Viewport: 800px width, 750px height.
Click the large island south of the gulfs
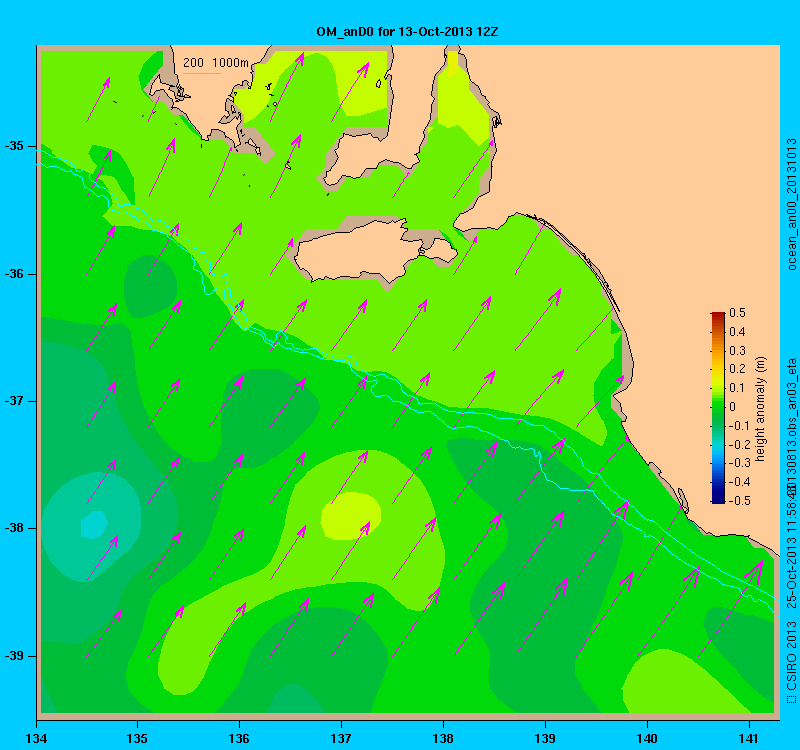point(374,252)
